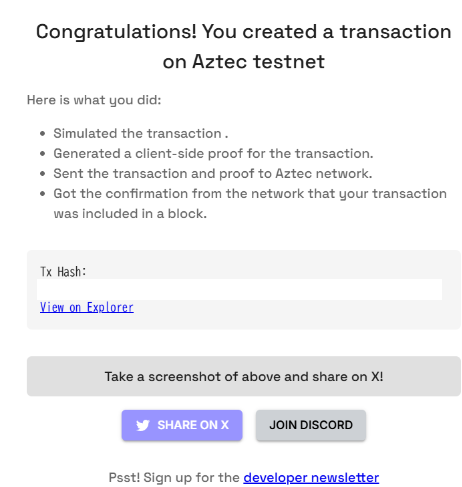Click the Twitter bird icon
The width and height of the screenshot is (462, 487).
143,425
